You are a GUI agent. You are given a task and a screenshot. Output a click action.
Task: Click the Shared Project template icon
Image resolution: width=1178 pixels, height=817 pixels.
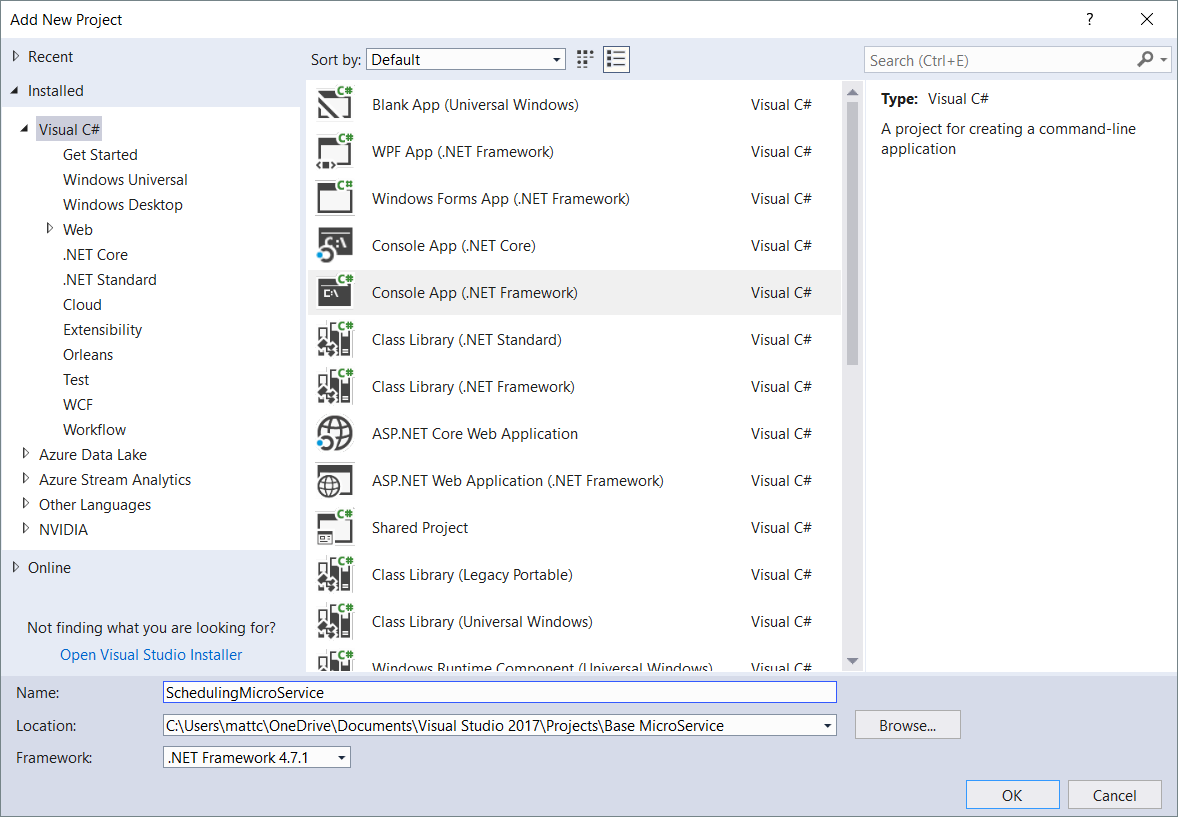(334, 527)
